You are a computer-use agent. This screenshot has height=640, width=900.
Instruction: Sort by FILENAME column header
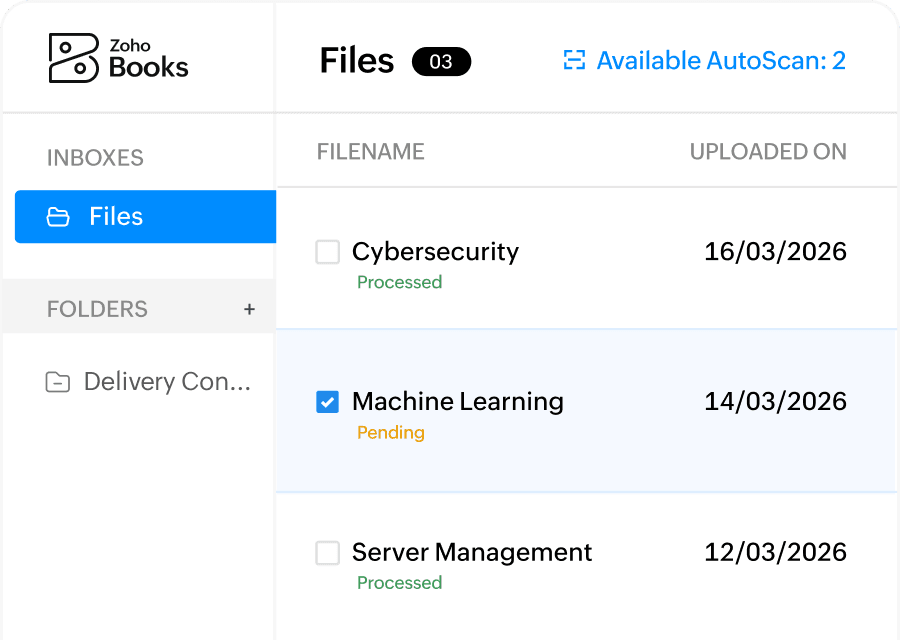point(370,152)
